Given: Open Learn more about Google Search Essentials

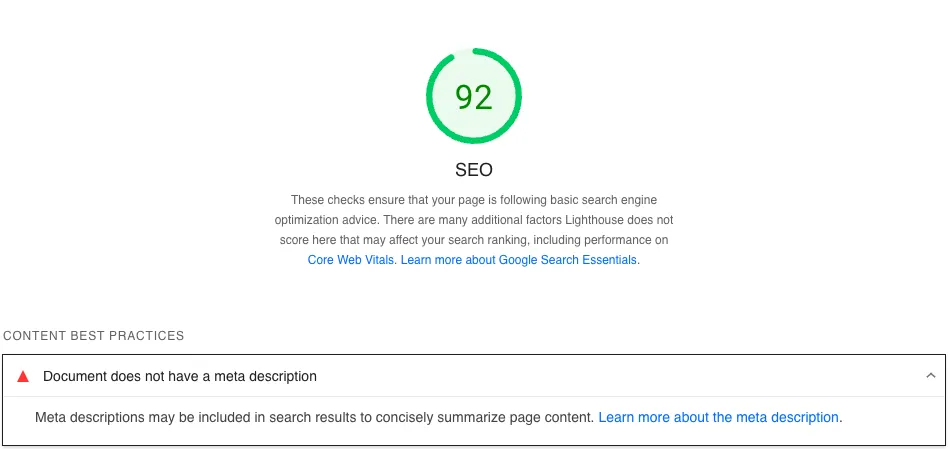Looking at the screenshot, I should click(x=519, y=260).
